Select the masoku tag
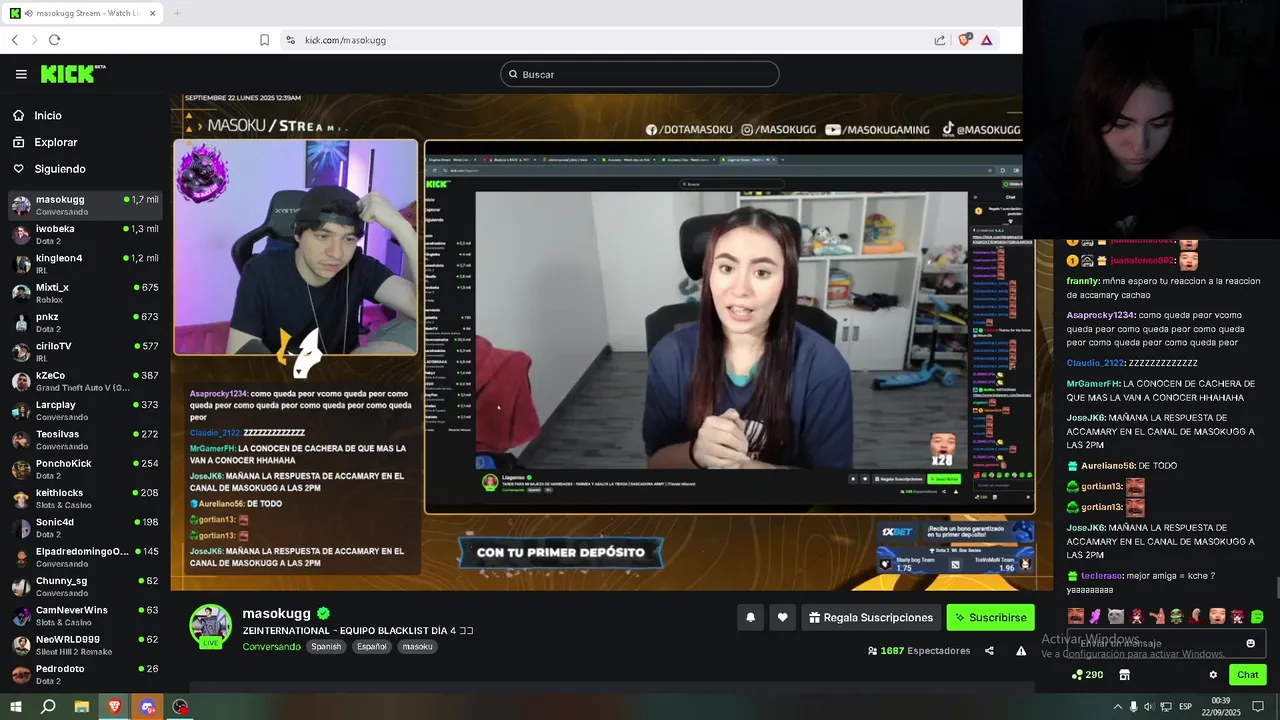Viewport: 1280px width, 720px height. point(418,647)
